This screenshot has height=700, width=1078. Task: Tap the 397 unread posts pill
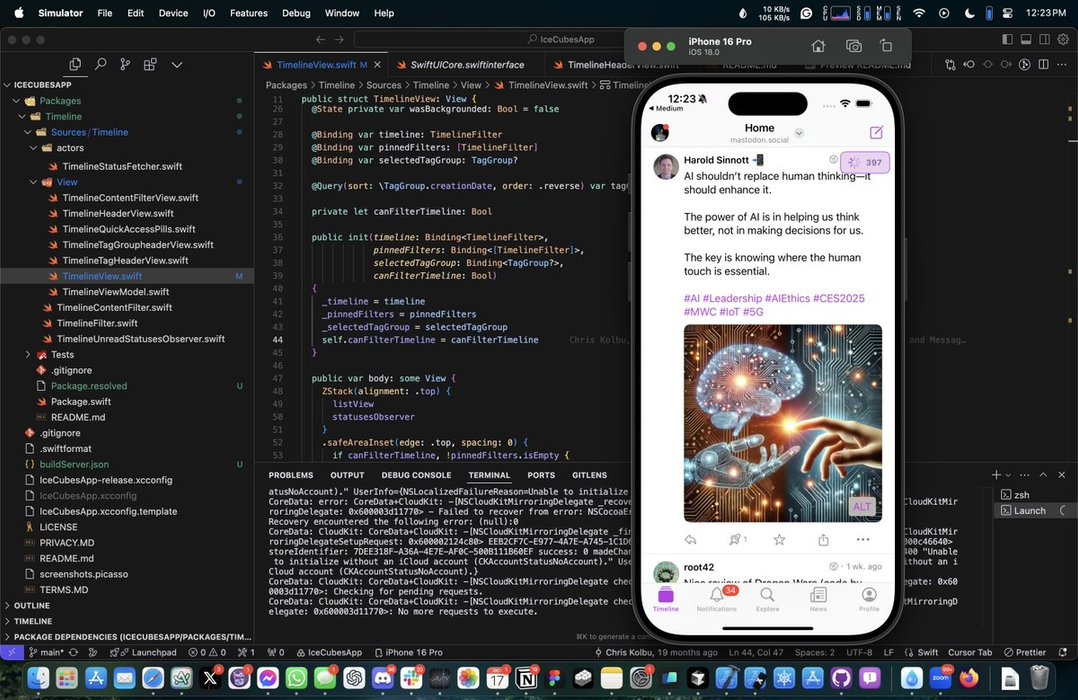pyautogui.click(x=865, y=162)
